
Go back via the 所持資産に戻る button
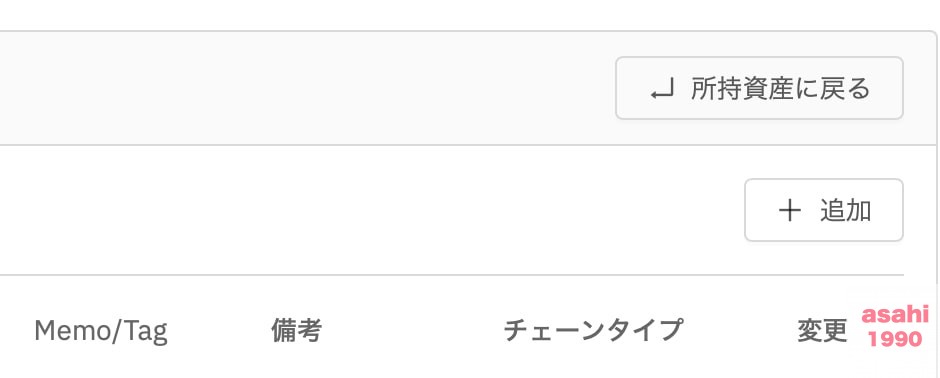759,88
